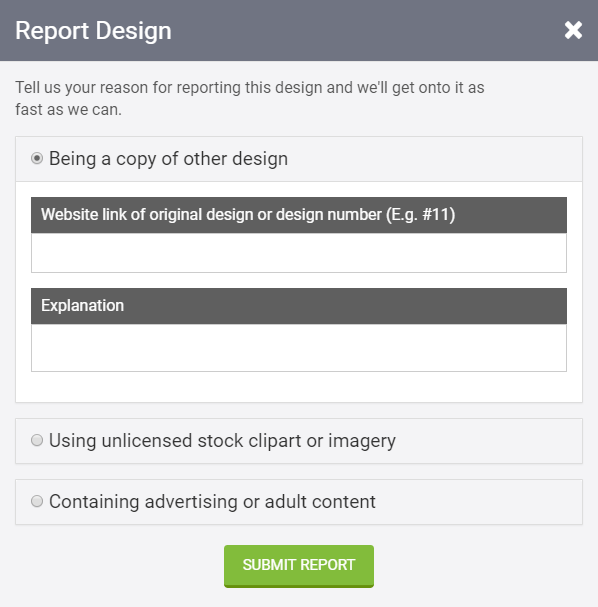Viewport: 598px width, 607px height.
Task: Submit the report with the green button
Action: [x=299, y=566]
